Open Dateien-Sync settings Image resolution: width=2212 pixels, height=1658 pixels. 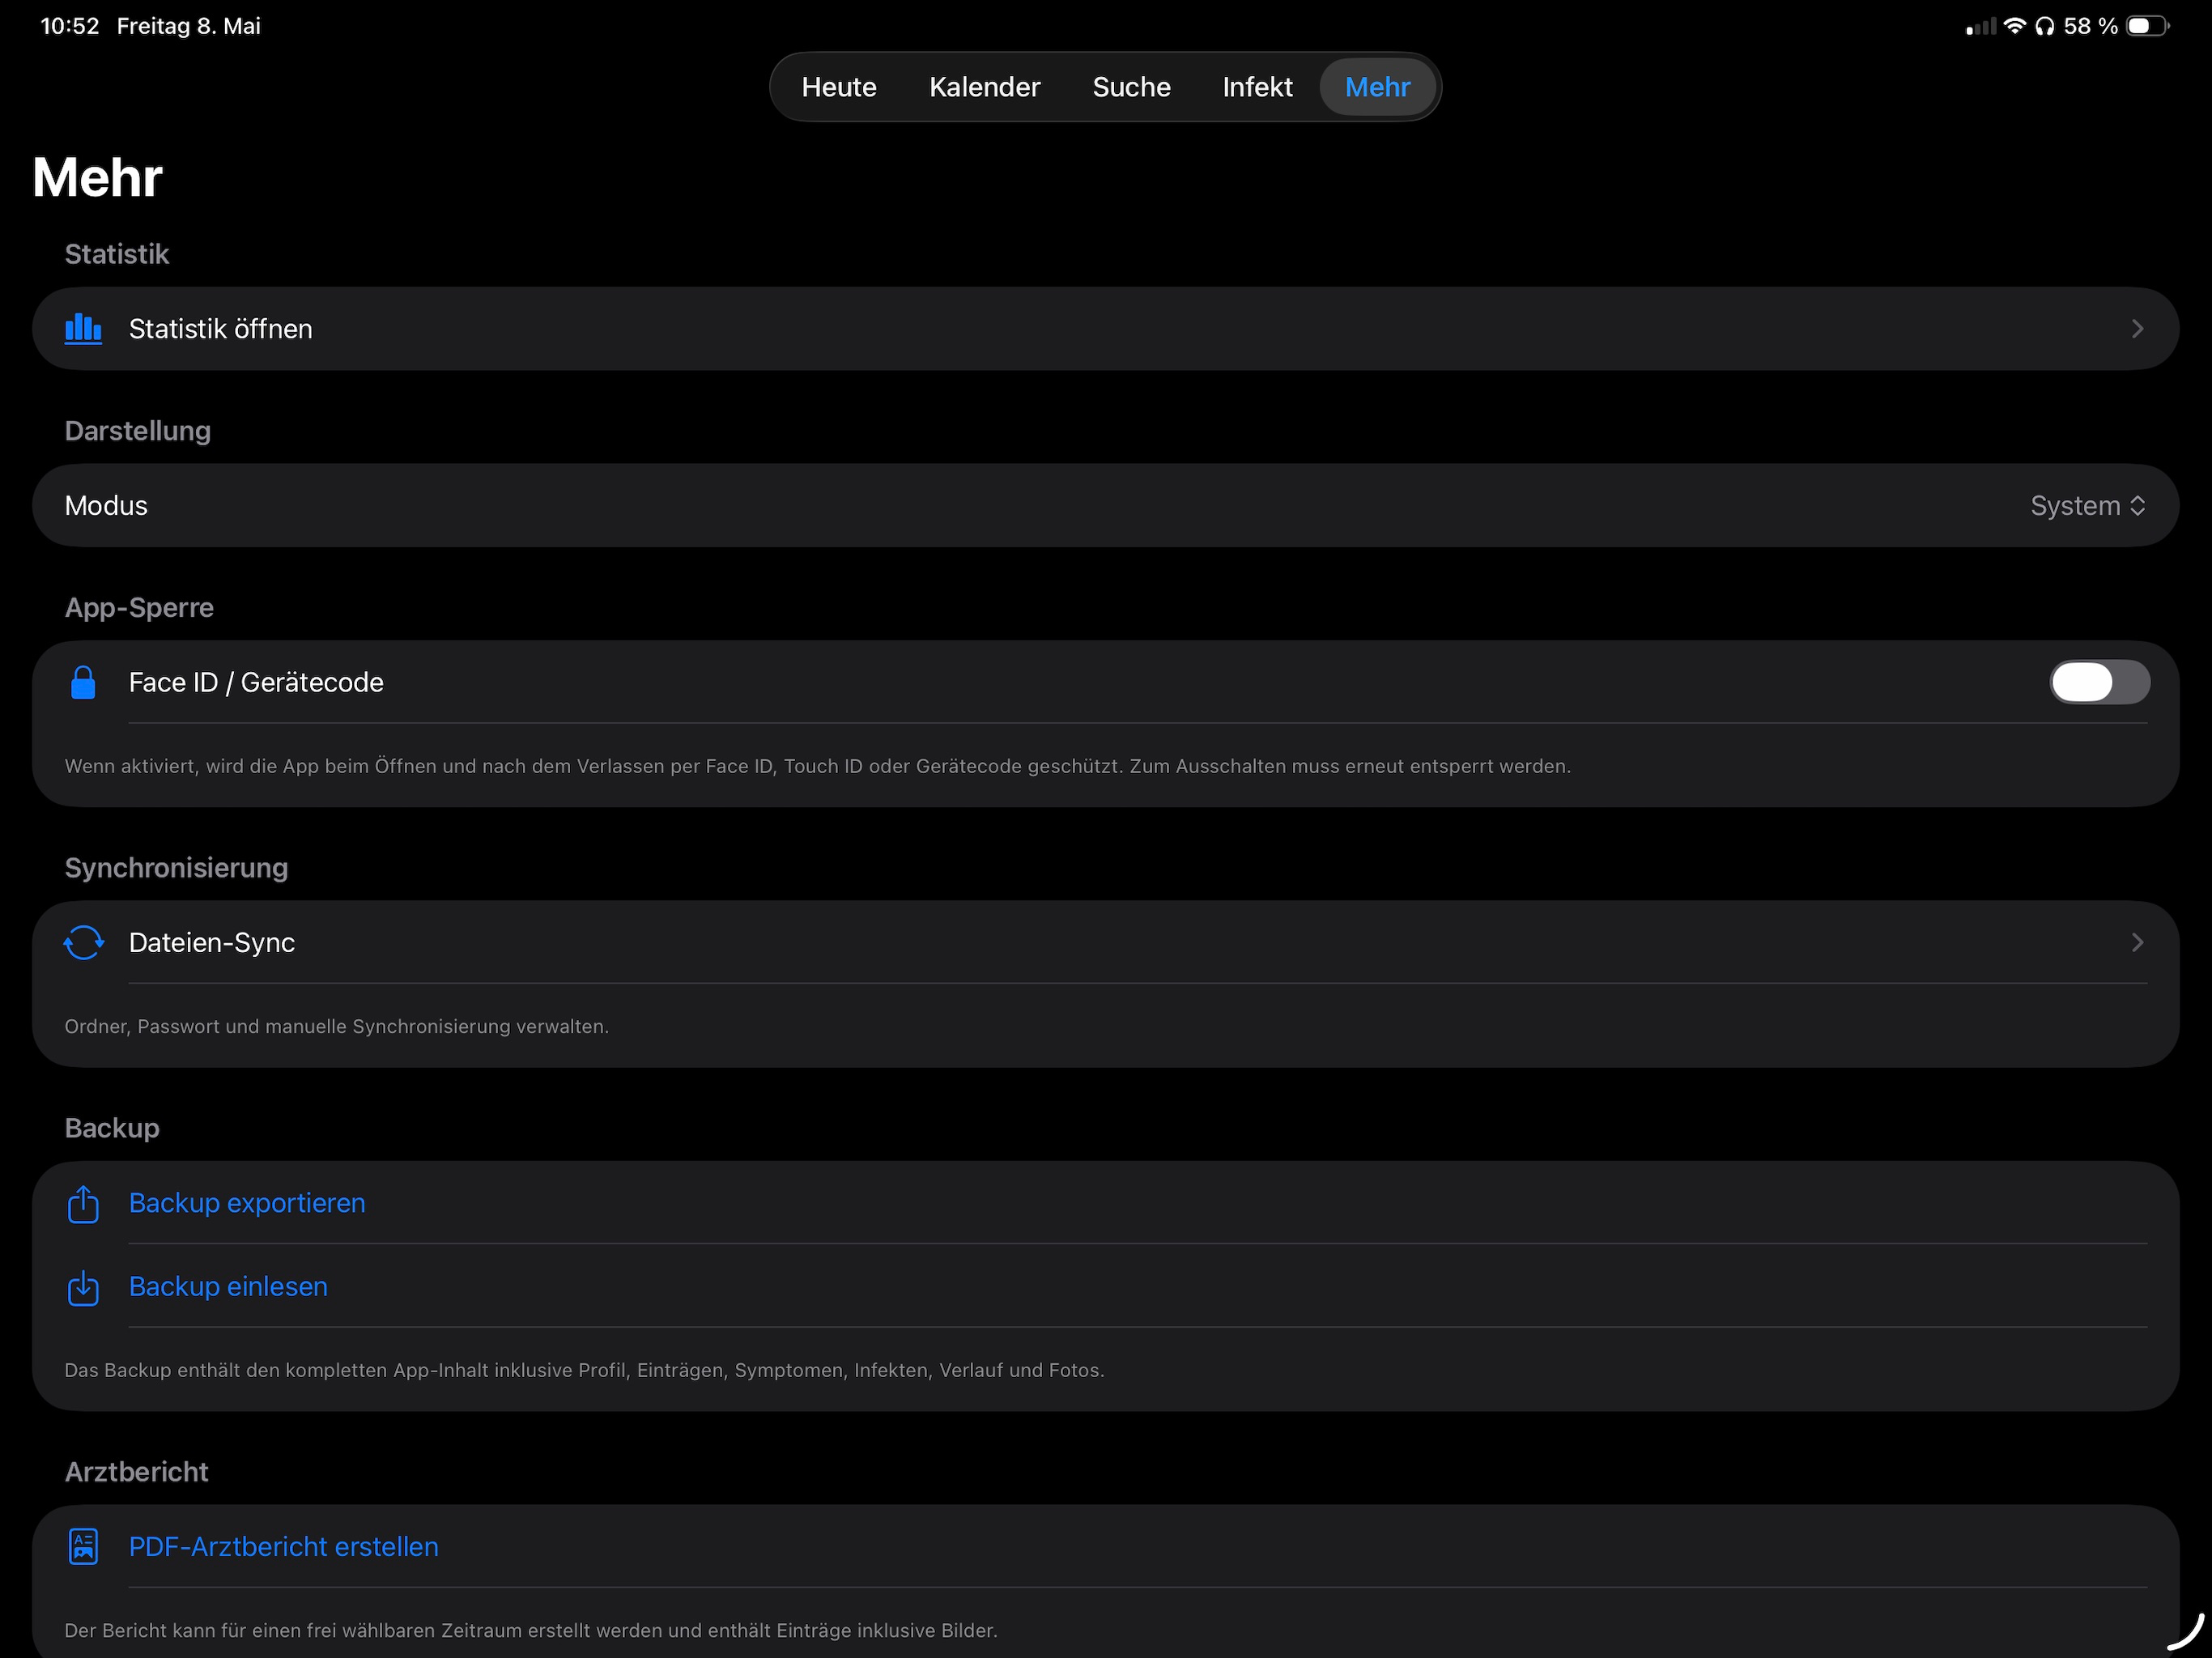coord(1105,942)
